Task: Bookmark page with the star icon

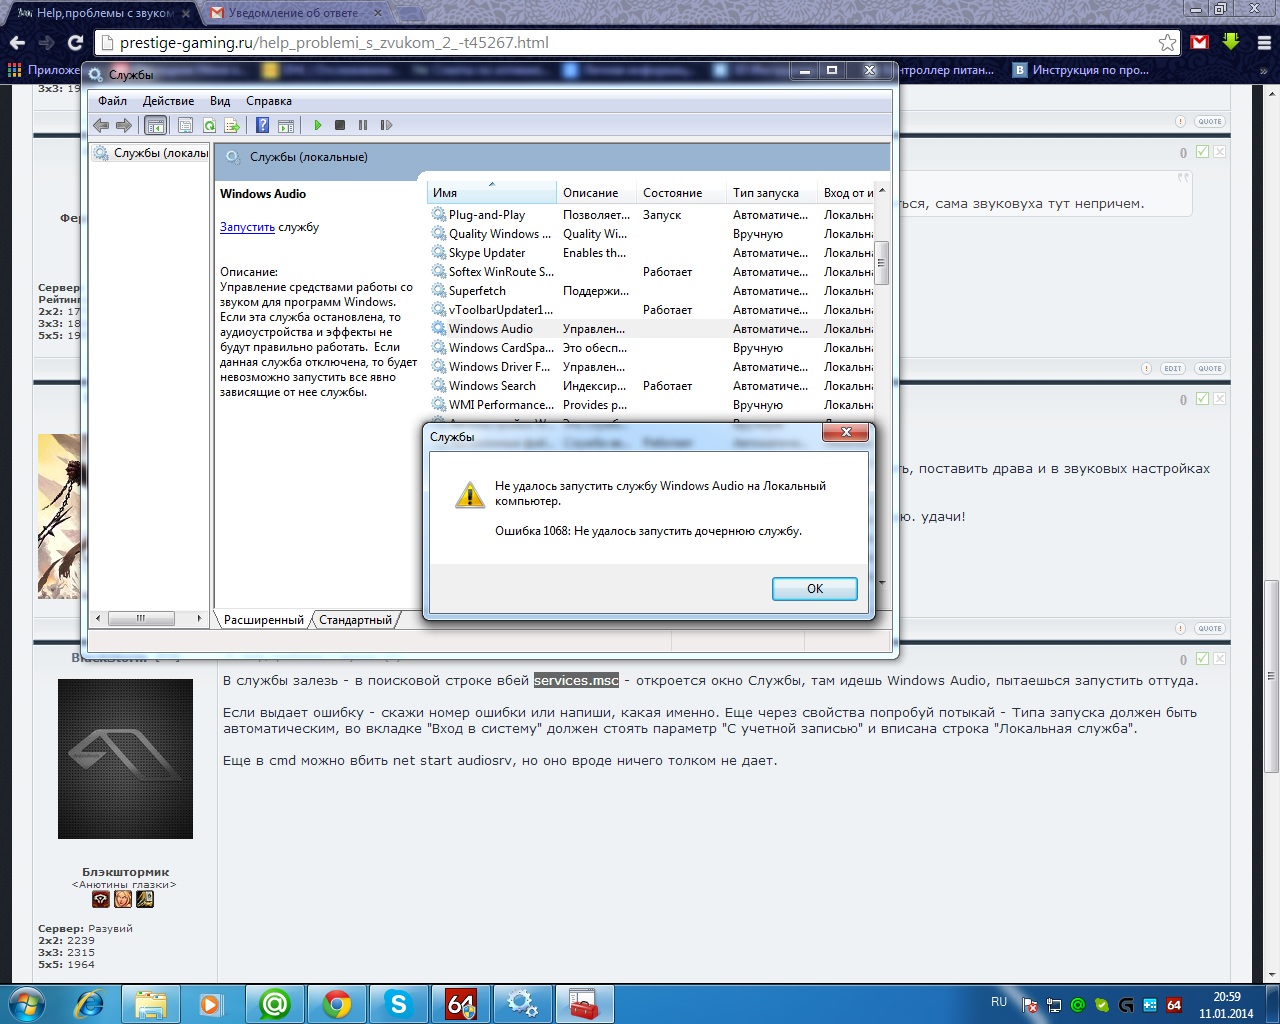Action: (x=1167, y=42)
